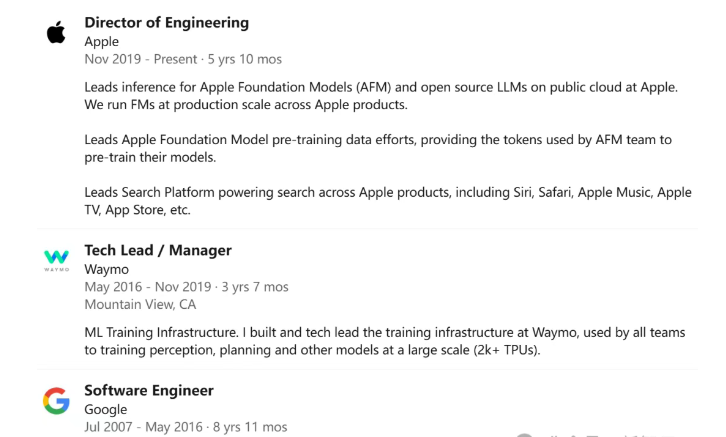Screen dimensions: 726x437
Task: Select the ML Training Infrastructure description
Action: coord(385,341)
